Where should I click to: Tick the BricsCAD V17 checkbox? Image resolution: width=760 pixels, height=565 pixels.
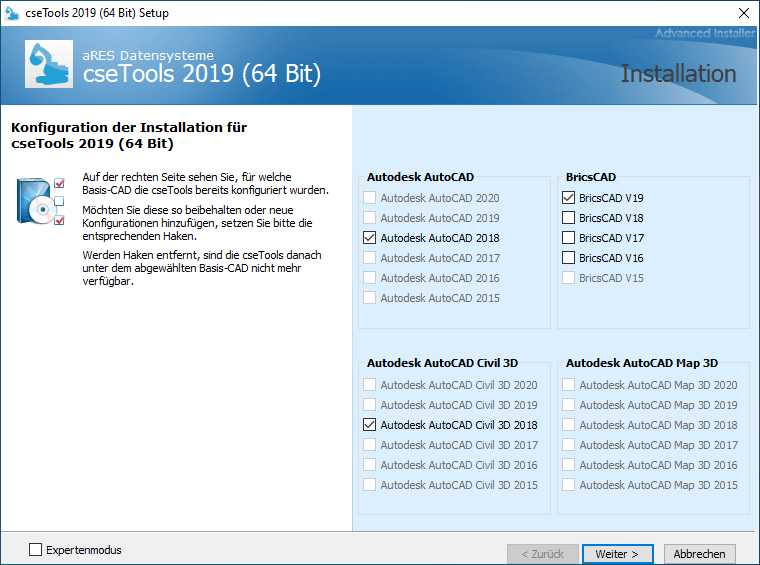pos(569,238)
